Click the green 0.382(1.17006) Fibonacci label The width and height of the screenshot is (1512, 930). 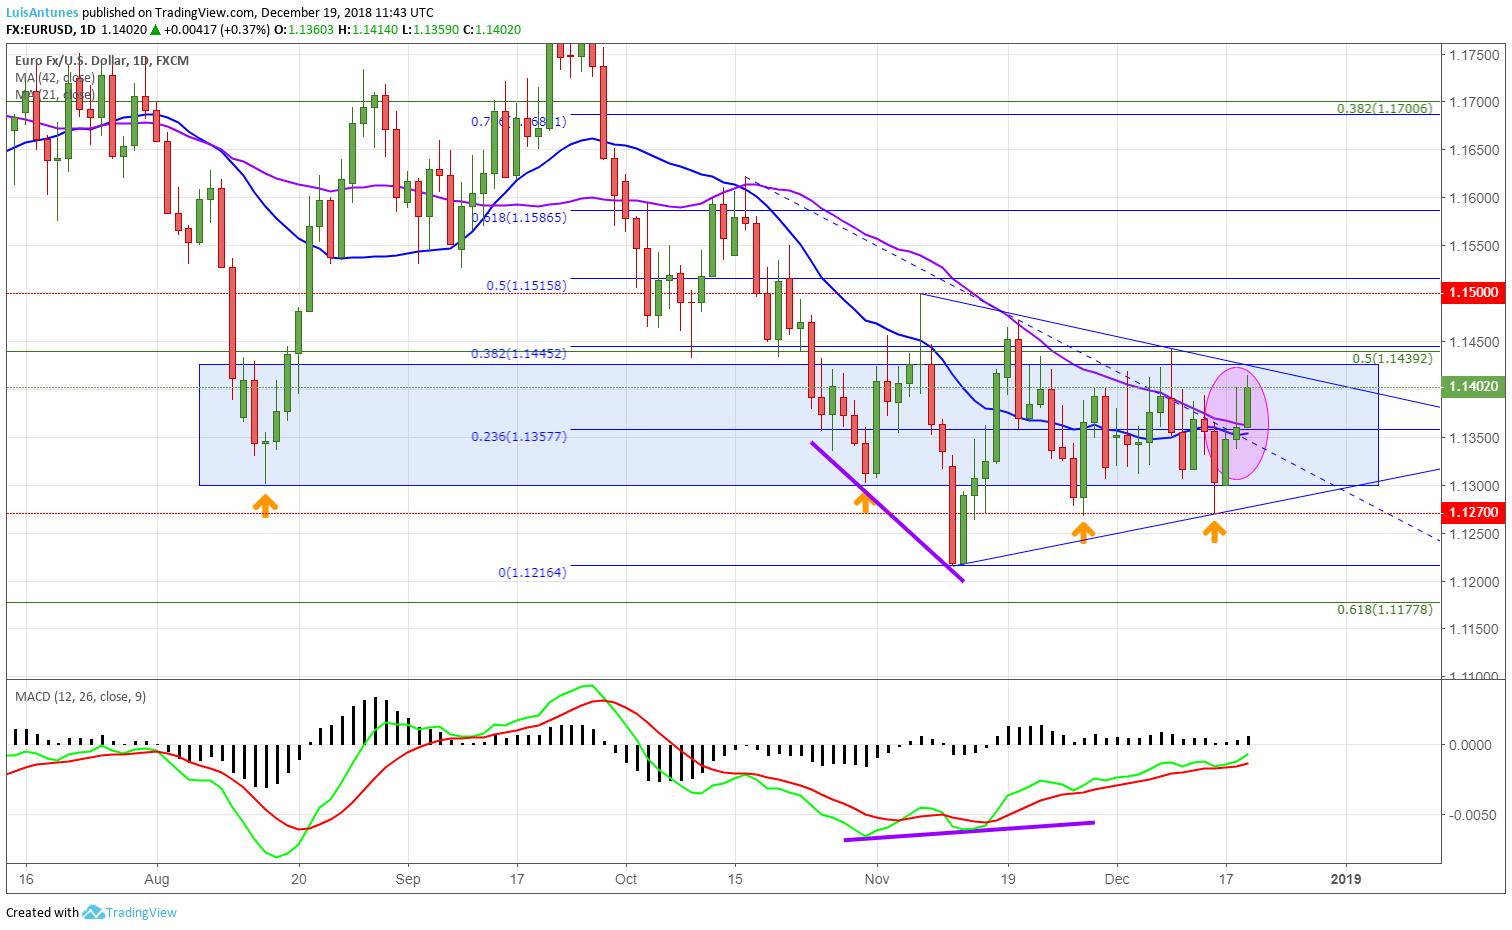pyautogui.click(x=1384, y=108)
